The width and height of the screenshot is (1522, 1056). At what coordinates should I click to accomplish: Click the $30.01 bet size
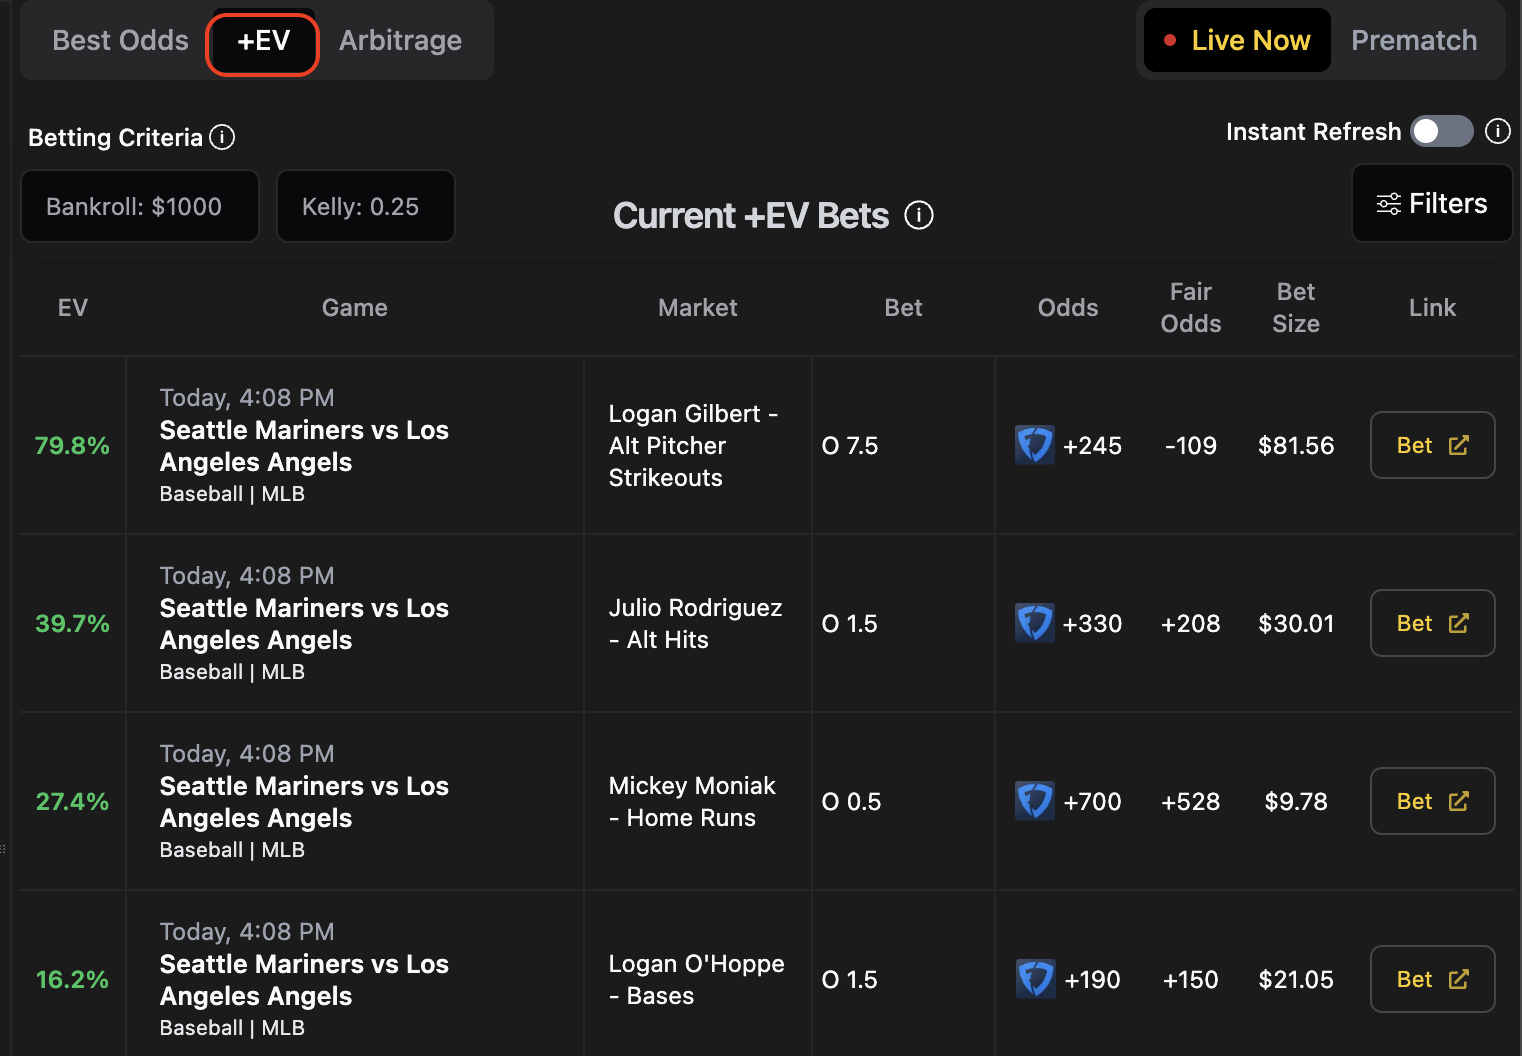pos(1296,623)
